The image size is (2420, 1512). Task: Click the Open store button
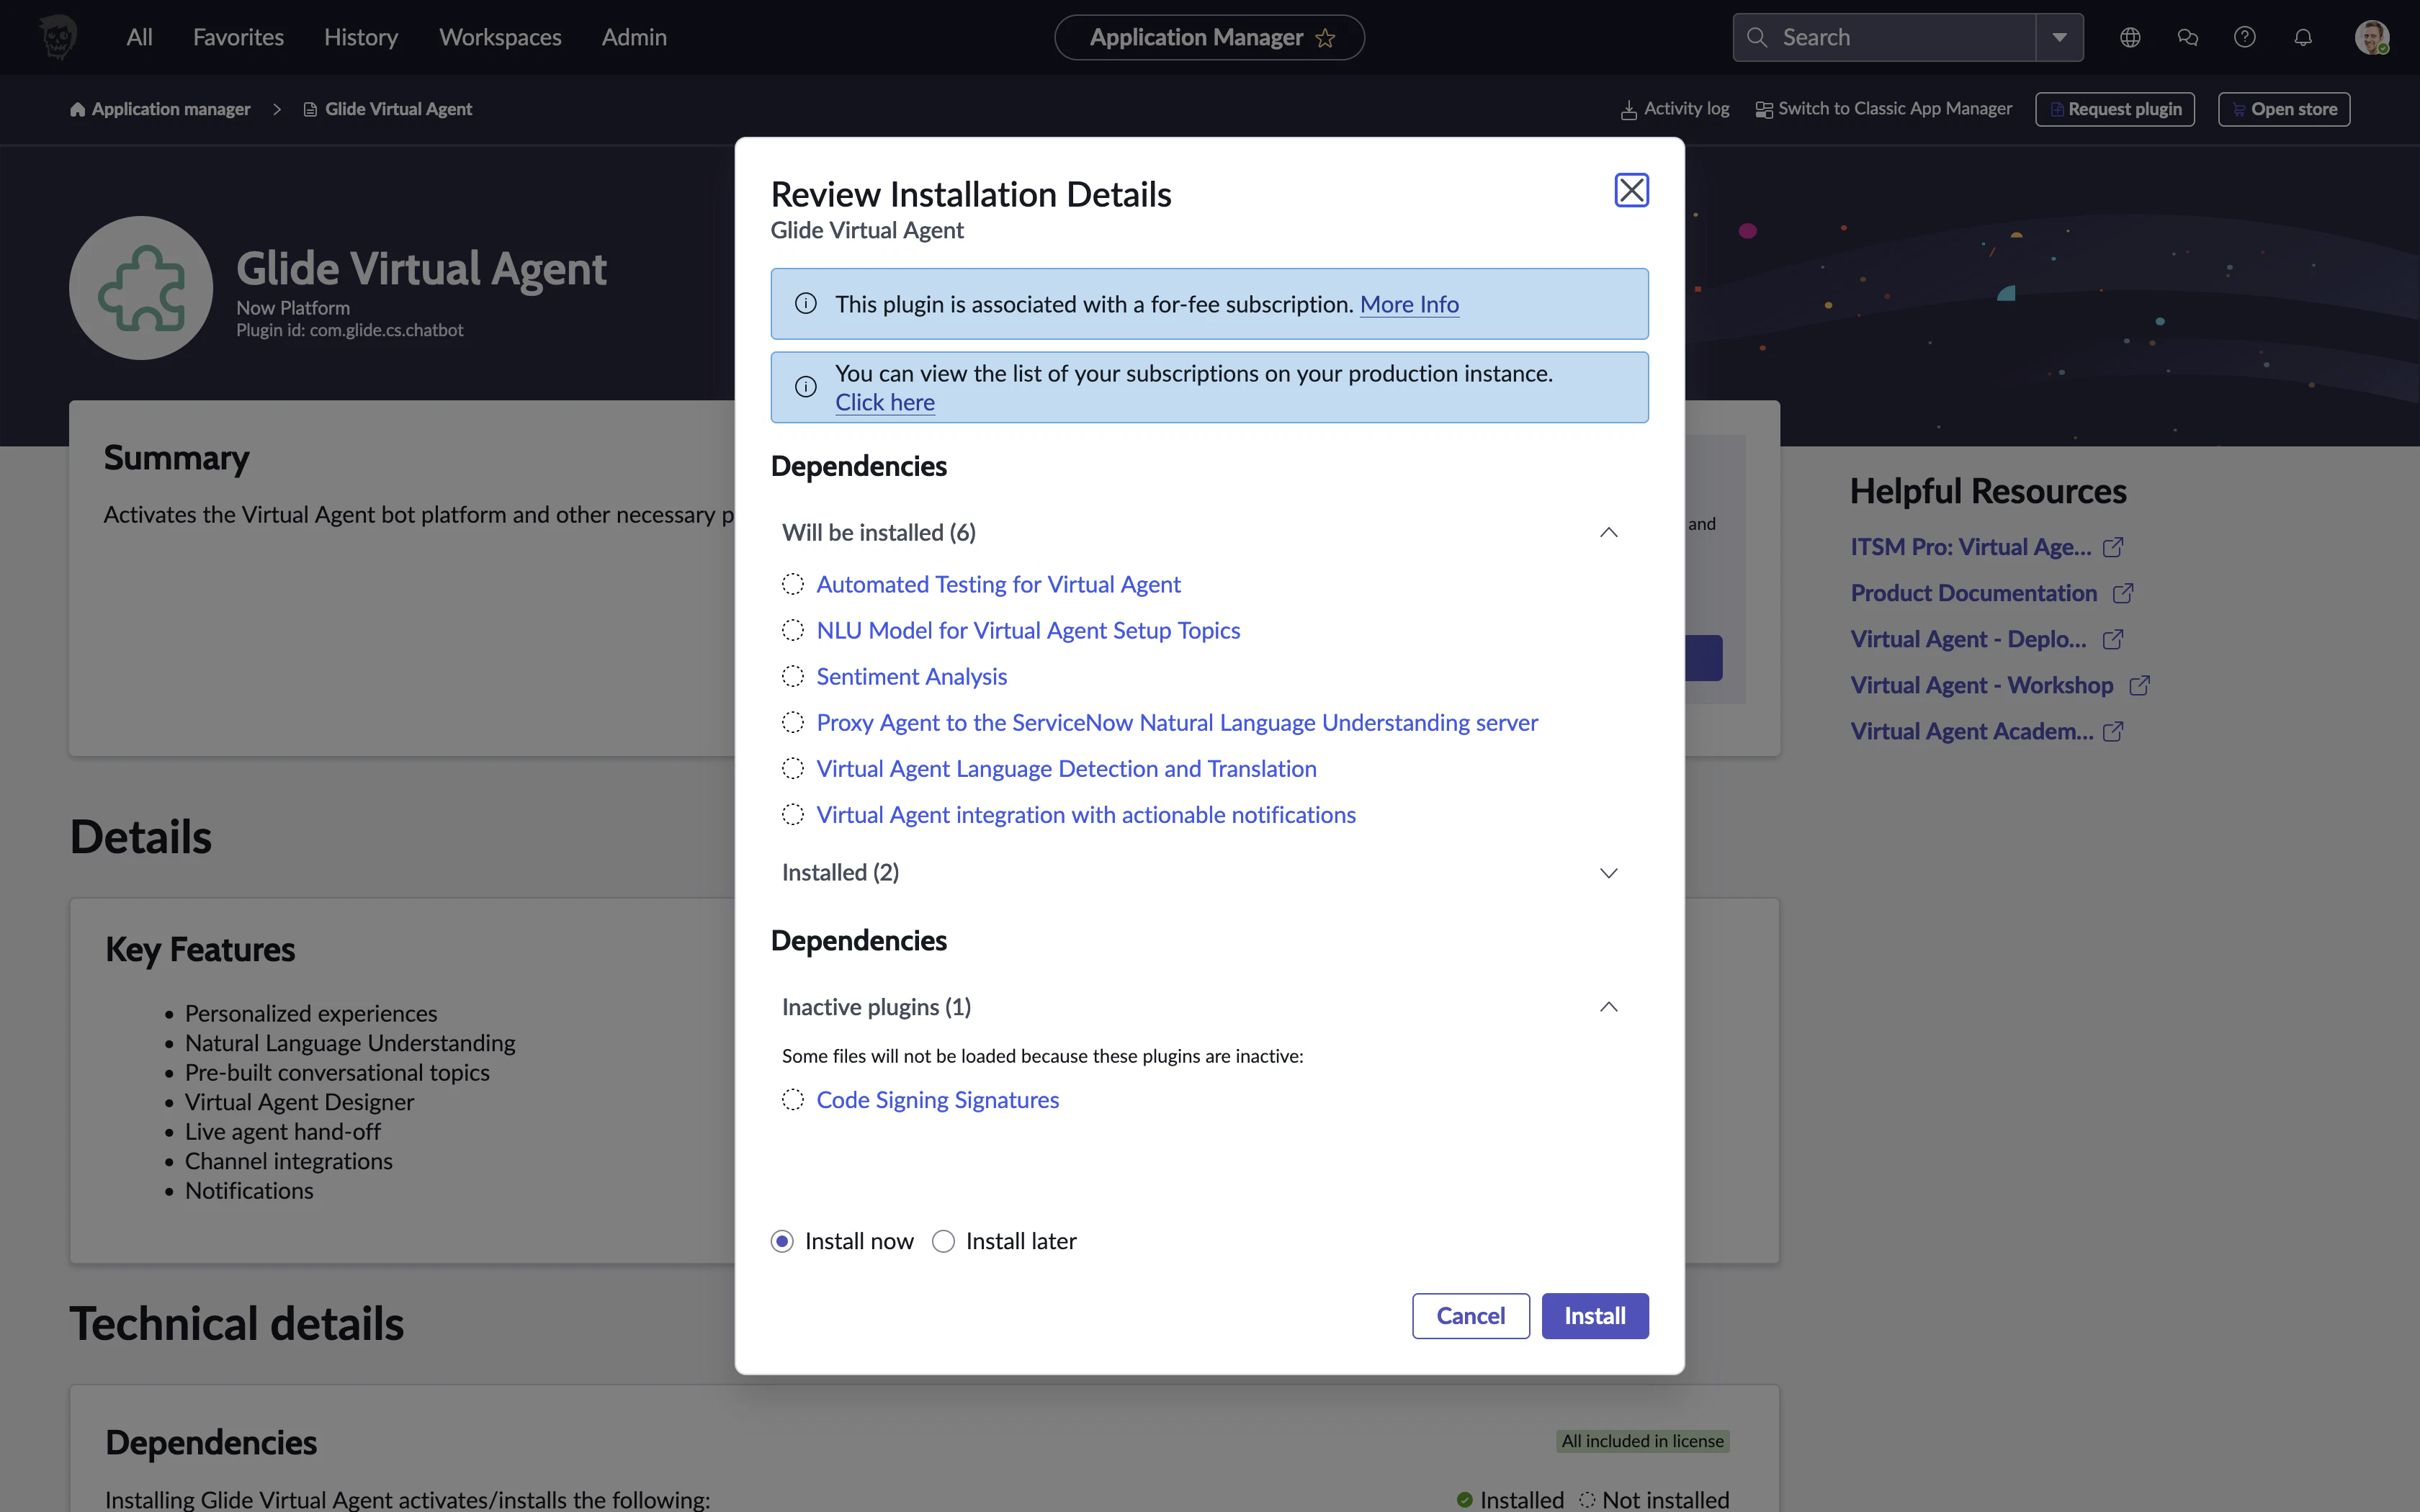pyautogui.click(x=2284, y=109)
